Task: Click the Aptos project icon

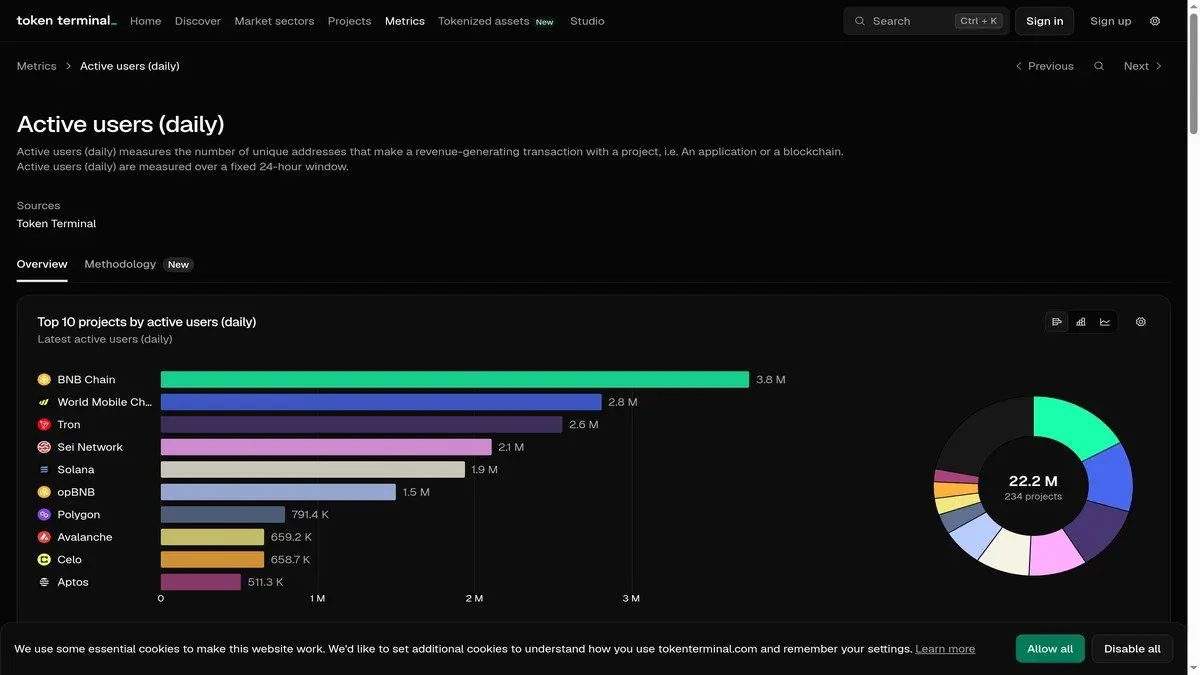Action: click(x=44, y=582)
